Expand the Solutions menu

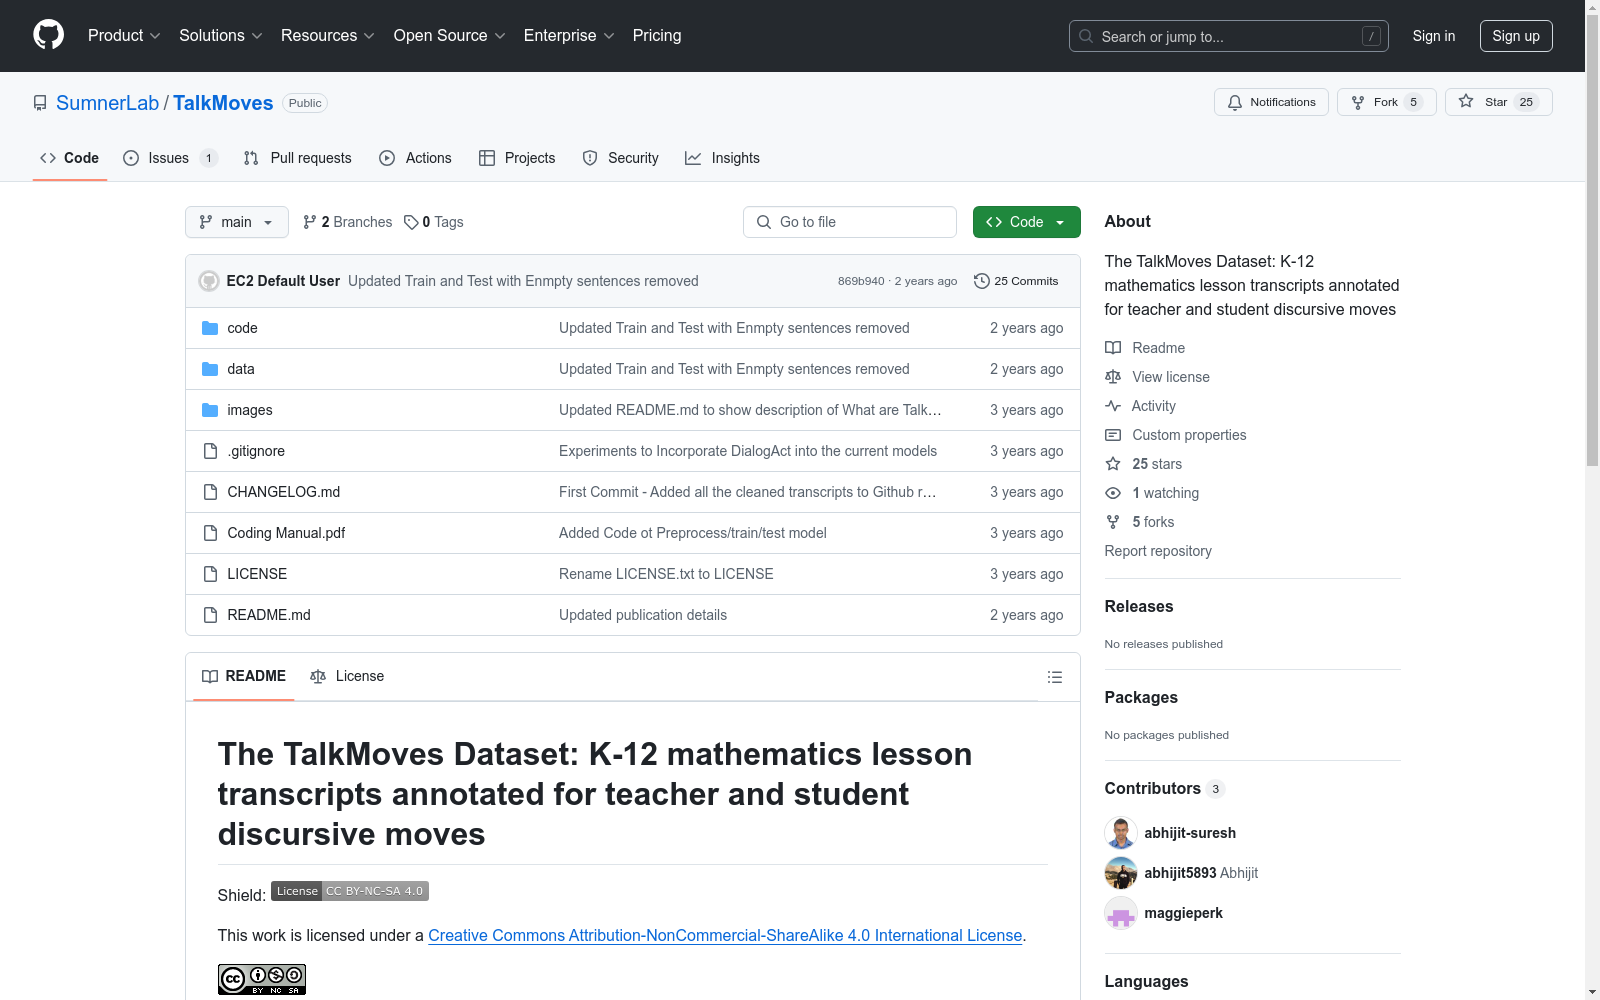(221, 35)
